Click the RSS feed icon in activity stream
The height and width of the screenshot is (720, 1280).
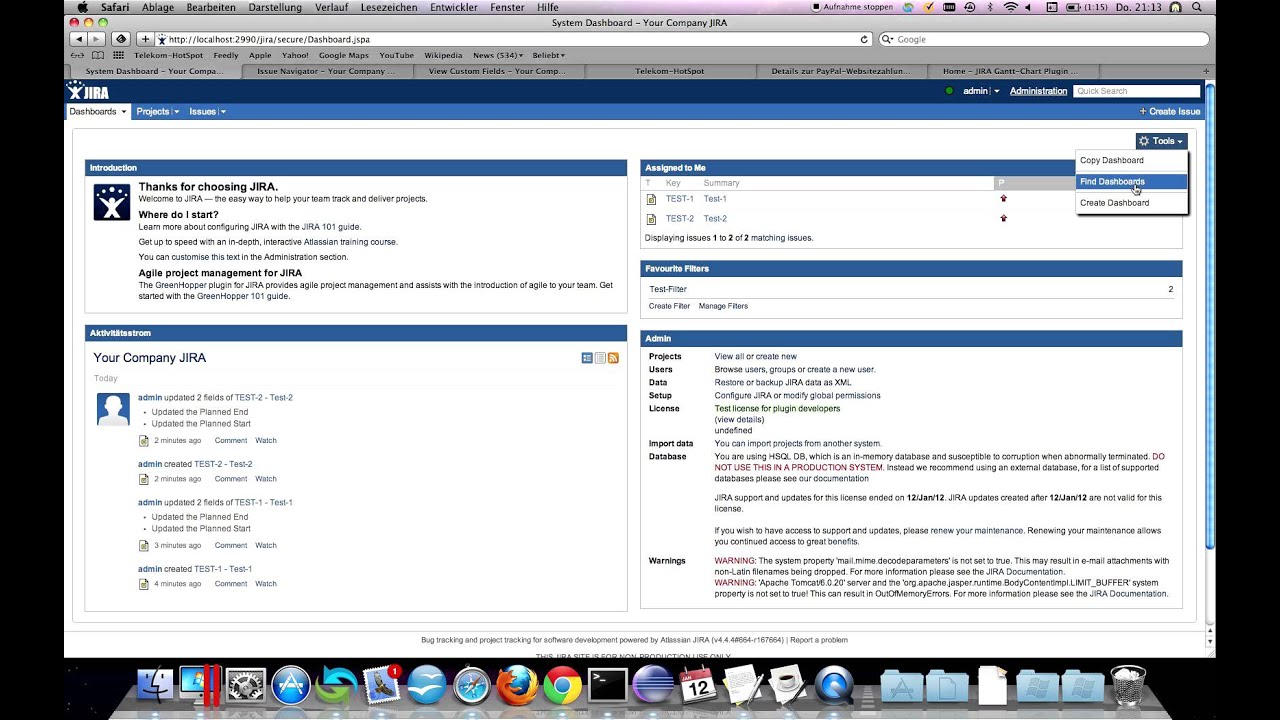(x=613, y=358)
